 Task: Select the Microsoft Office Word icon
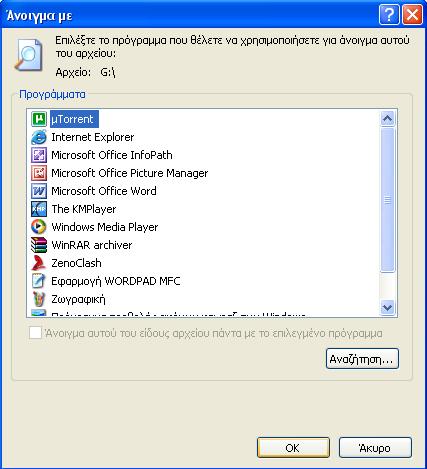[x=39, y=191]
